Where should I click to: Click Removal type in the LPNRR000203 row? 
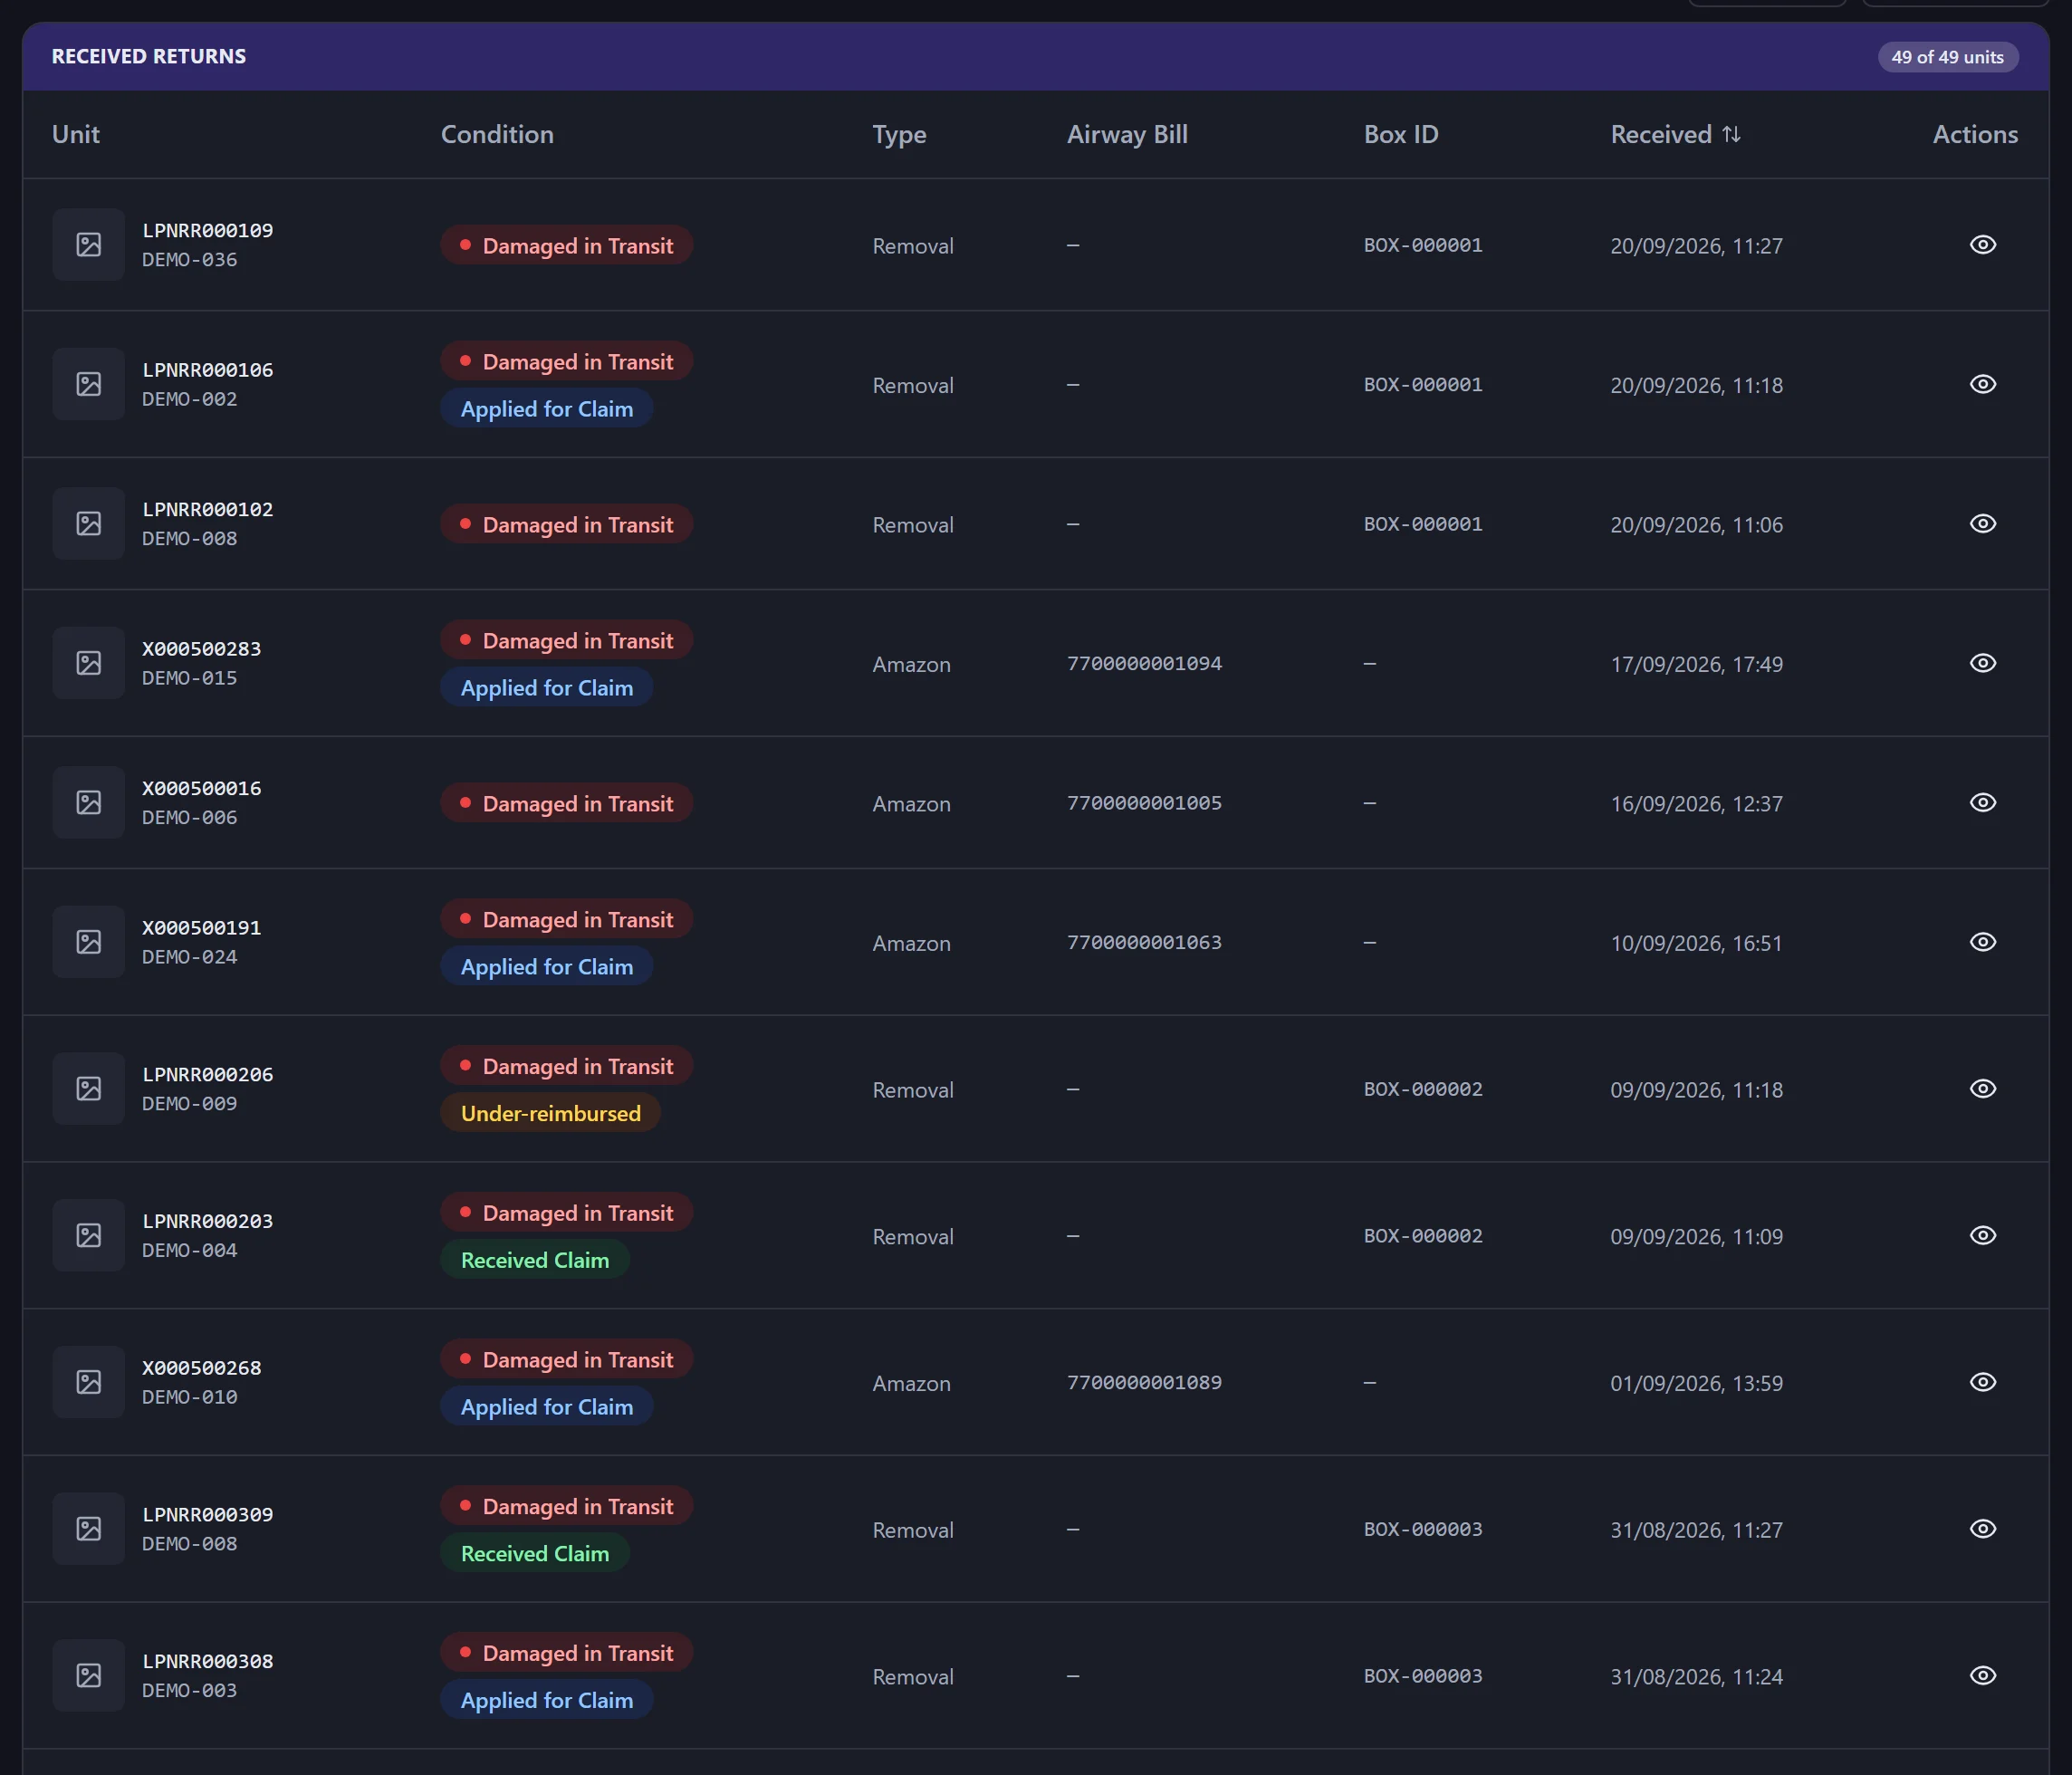(x=913, y=1237)
